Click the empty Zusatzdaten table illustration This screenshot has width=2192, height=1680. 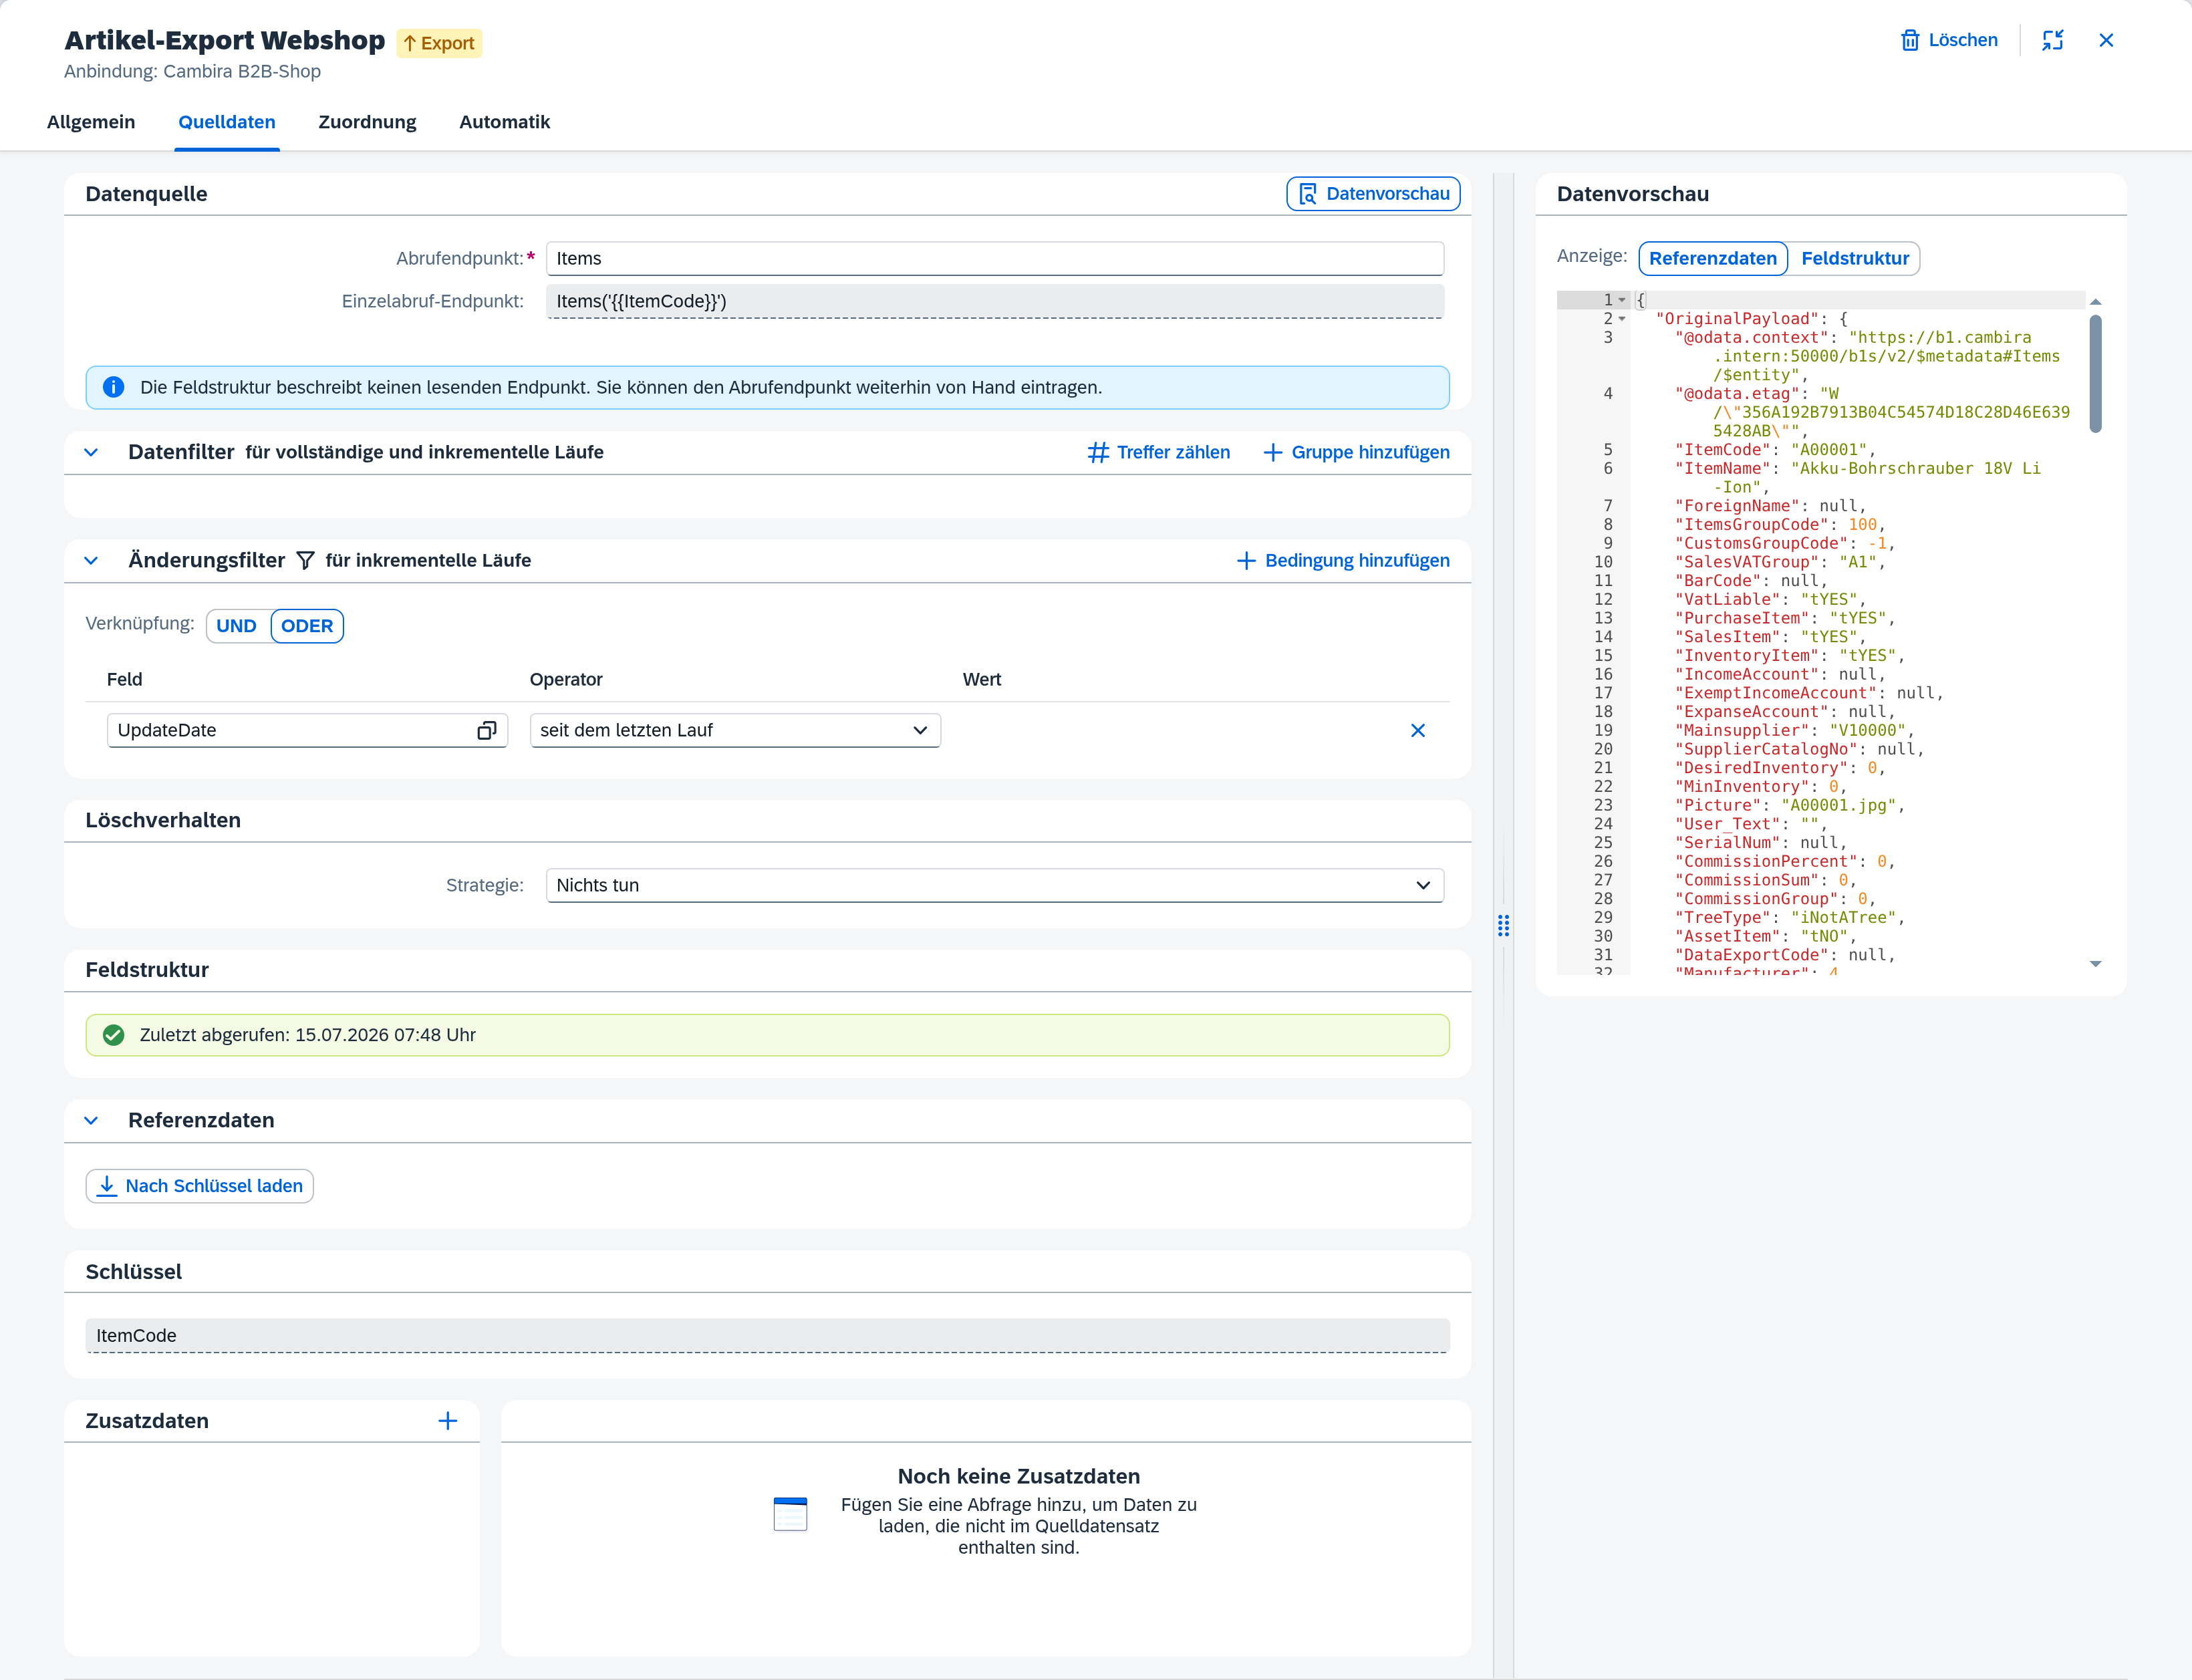coord(790,1514)
